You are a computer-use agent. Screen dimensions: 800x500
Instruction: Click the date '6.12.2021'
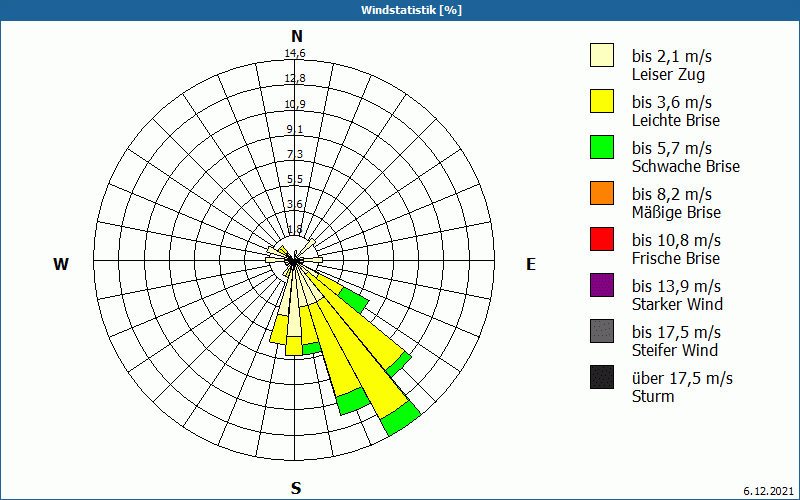(x=768, y=491)
